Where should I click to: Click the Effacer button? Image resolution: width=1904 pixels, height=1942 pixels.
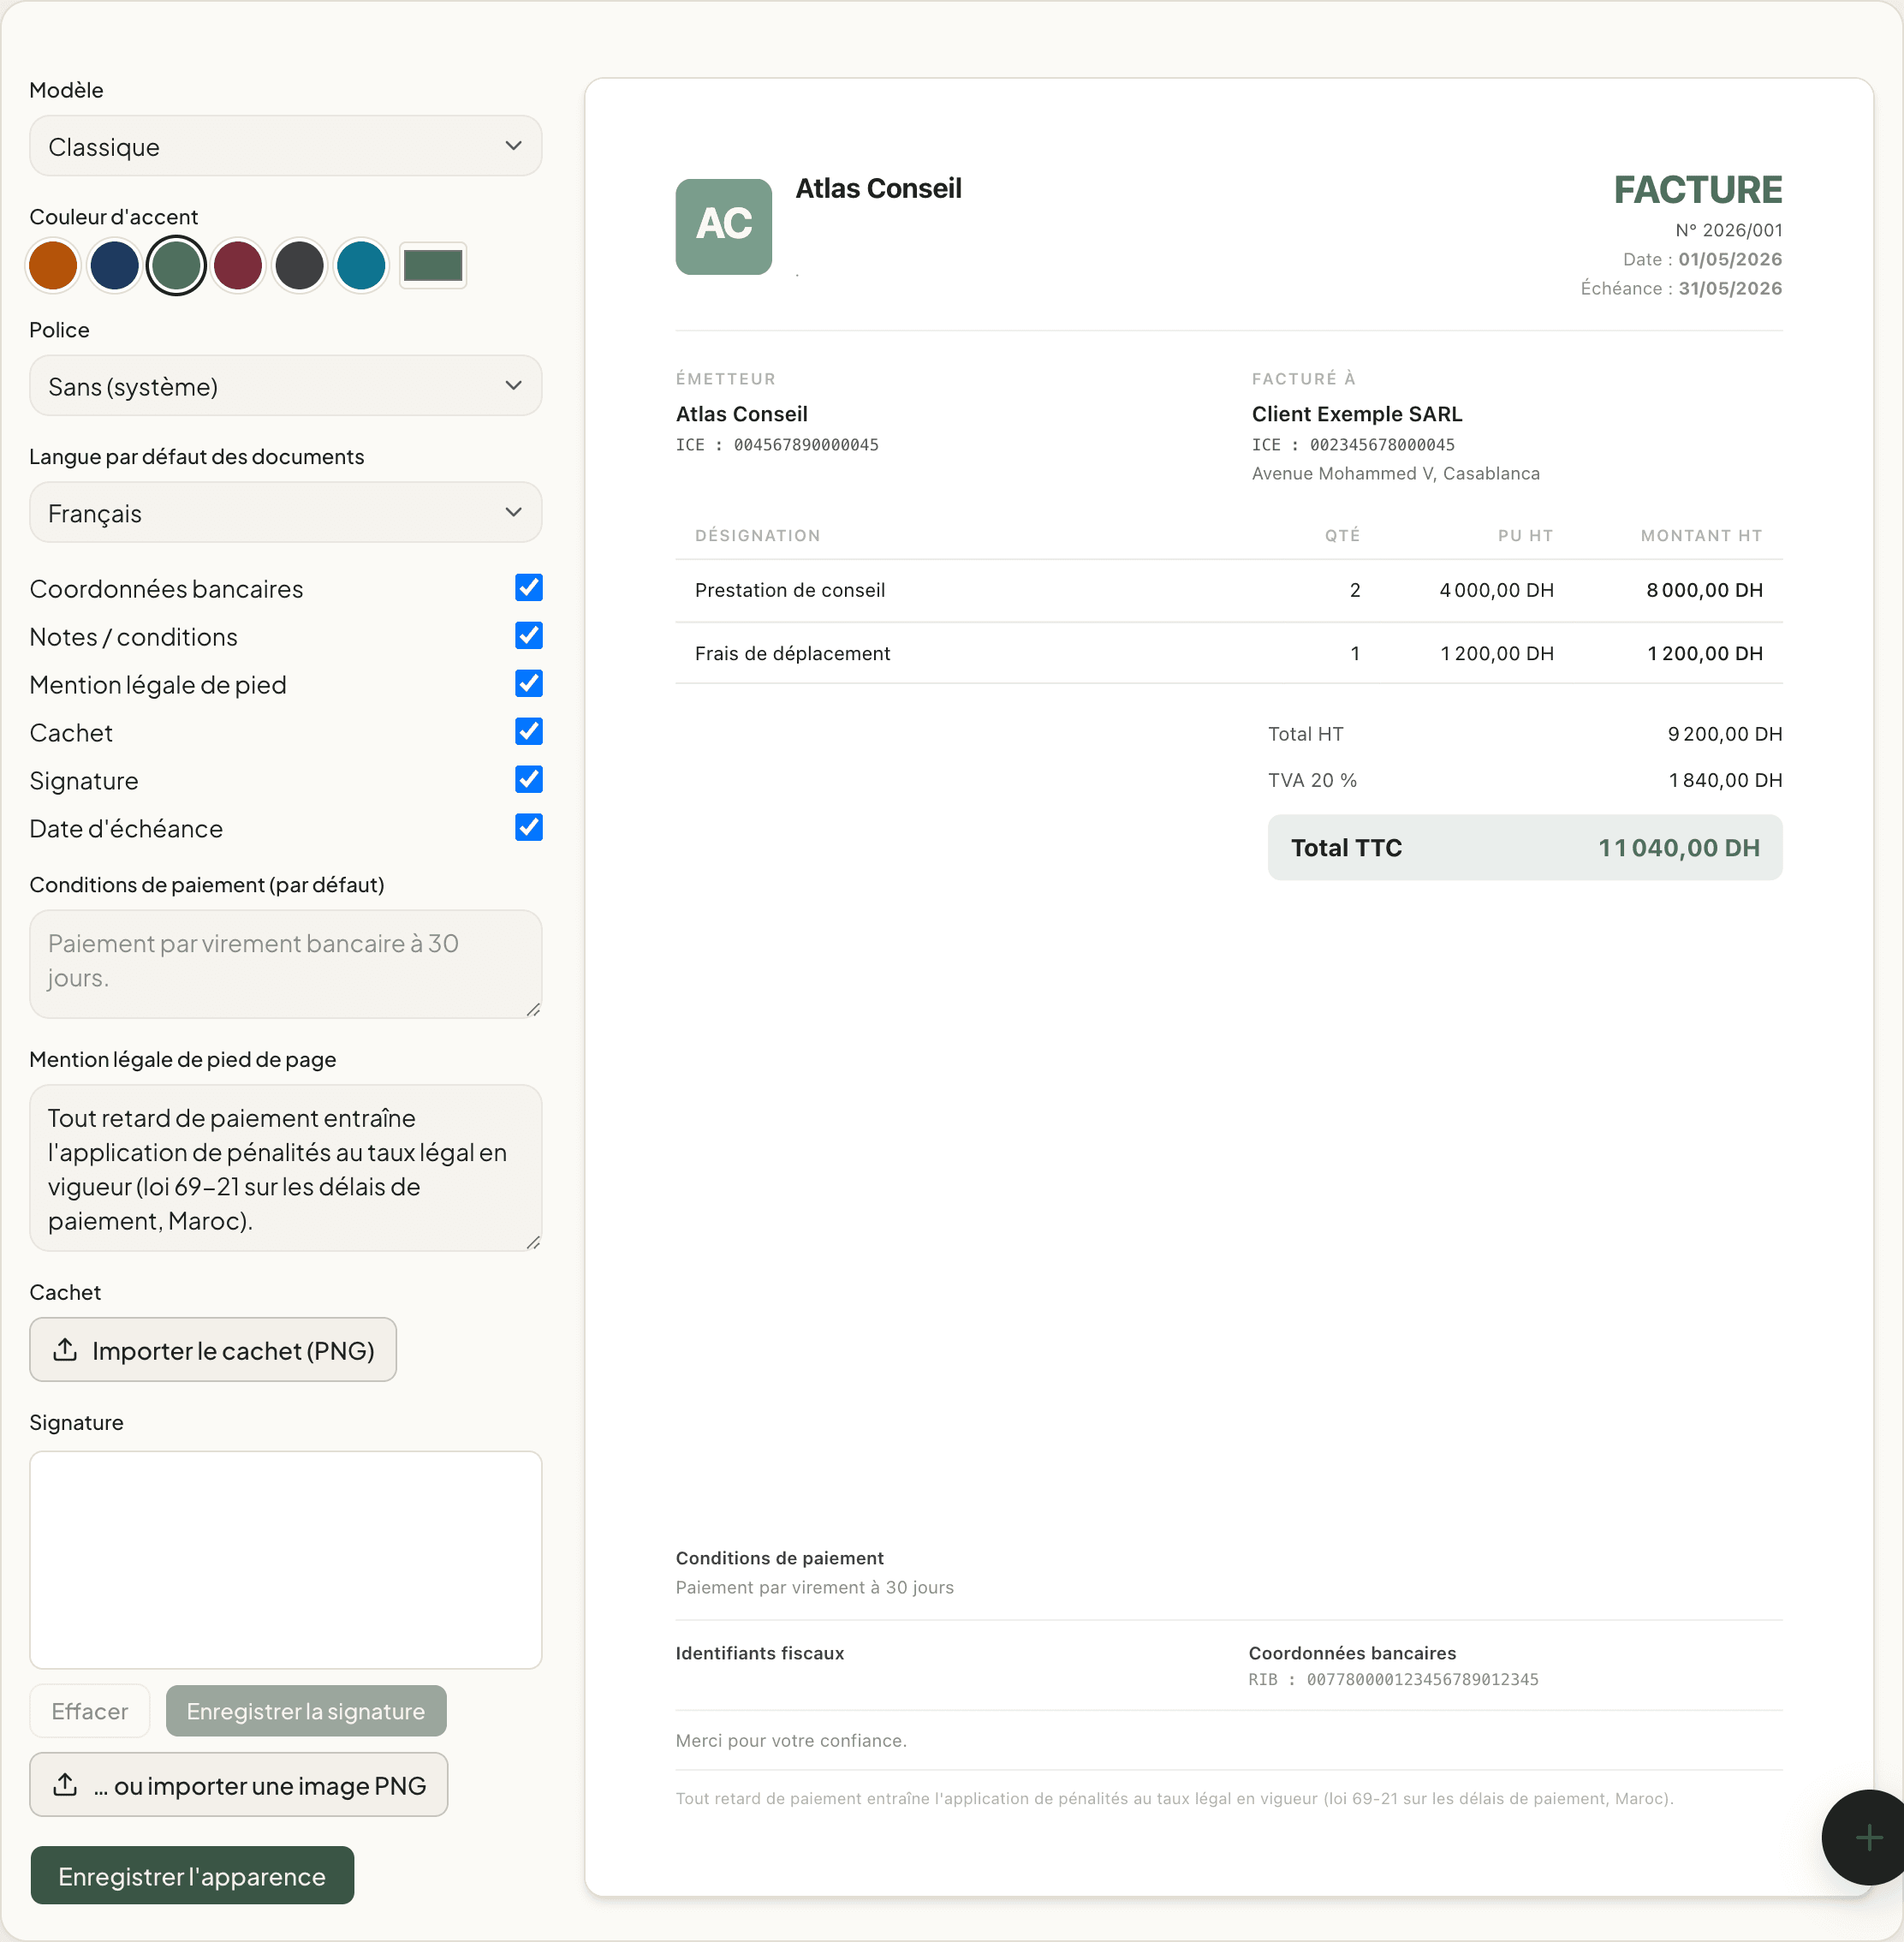90,1711
